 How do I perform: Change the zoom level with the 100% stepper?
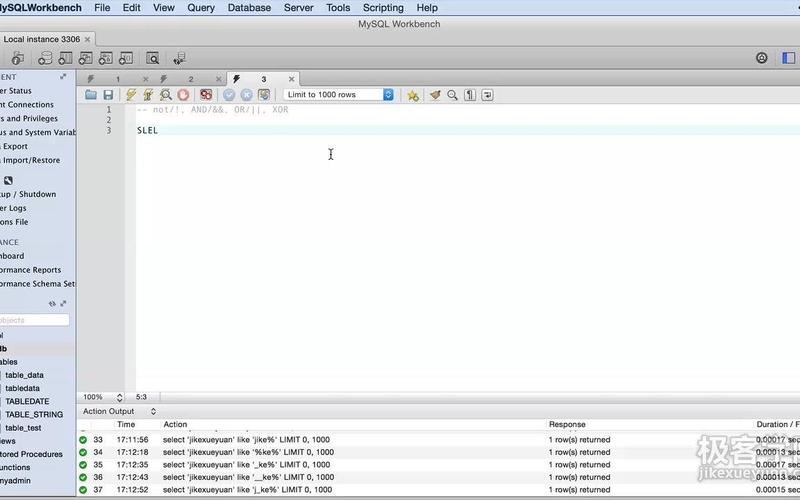(119, 397)
